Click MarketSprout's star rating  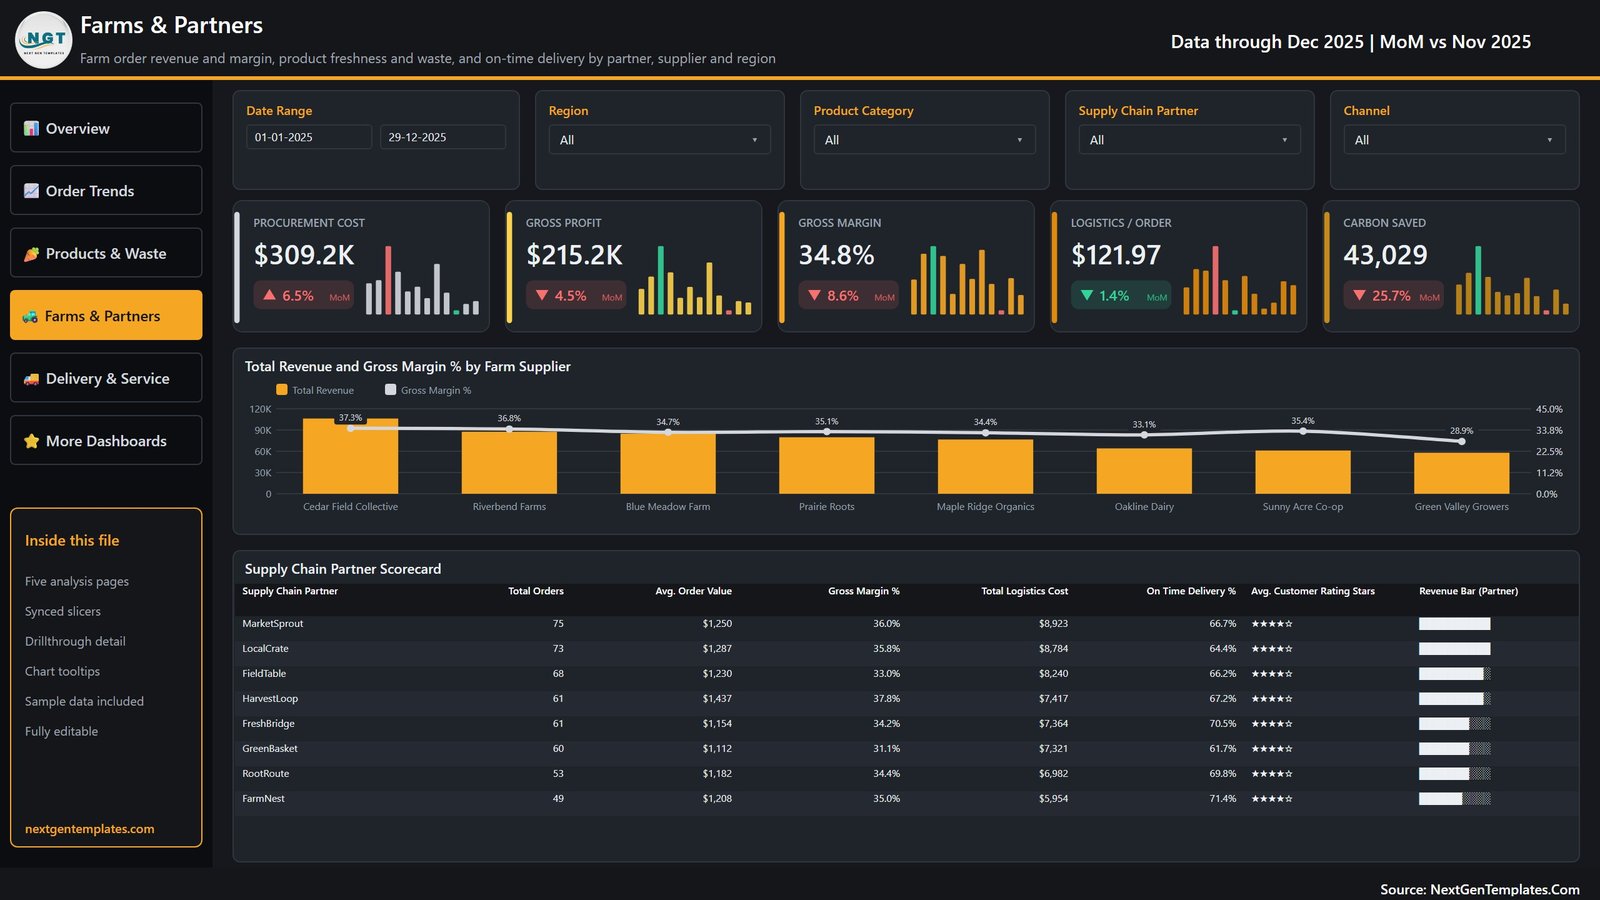point(1272,624)
